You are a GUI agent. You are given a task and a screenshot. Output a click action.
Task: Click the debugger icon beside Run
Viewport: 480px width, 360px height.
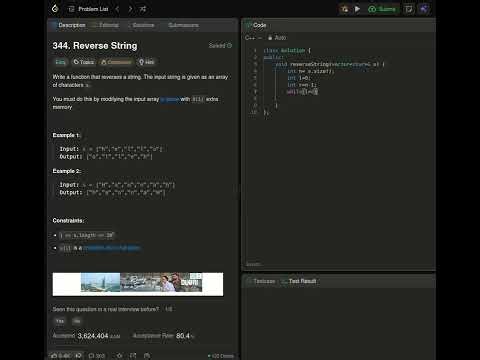[345, 9]
